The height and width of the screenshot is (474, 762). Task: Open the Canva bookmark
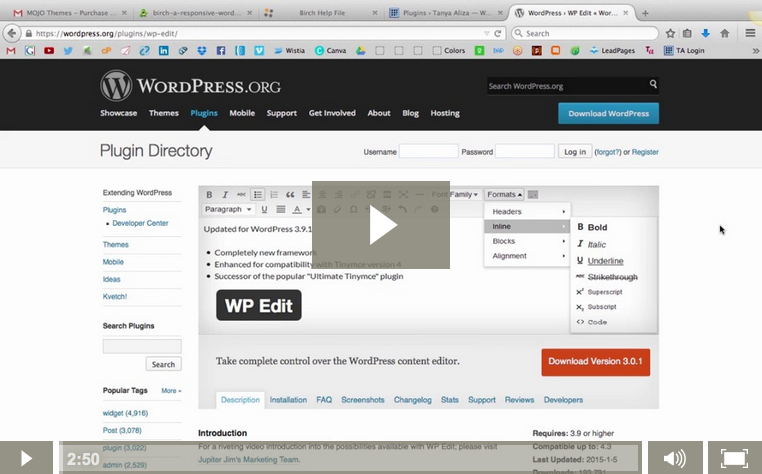coord(330,51)
